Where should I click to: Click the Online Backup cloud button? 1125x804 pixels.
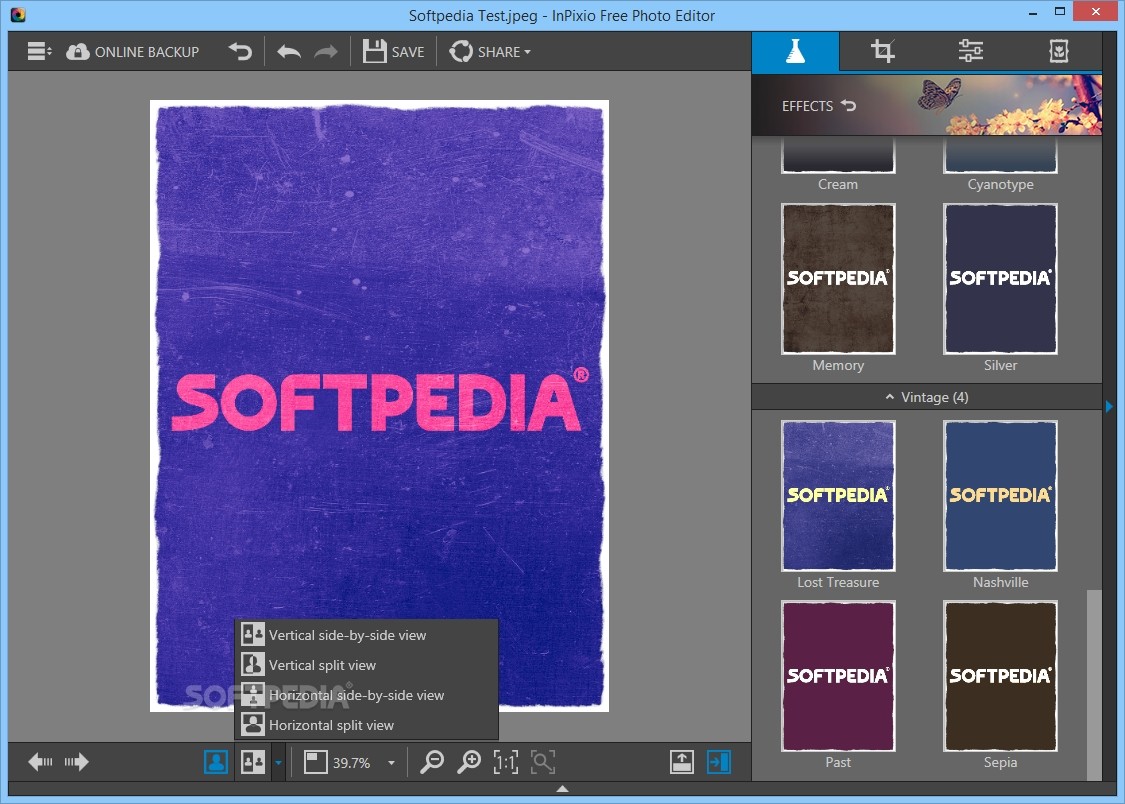133,52
